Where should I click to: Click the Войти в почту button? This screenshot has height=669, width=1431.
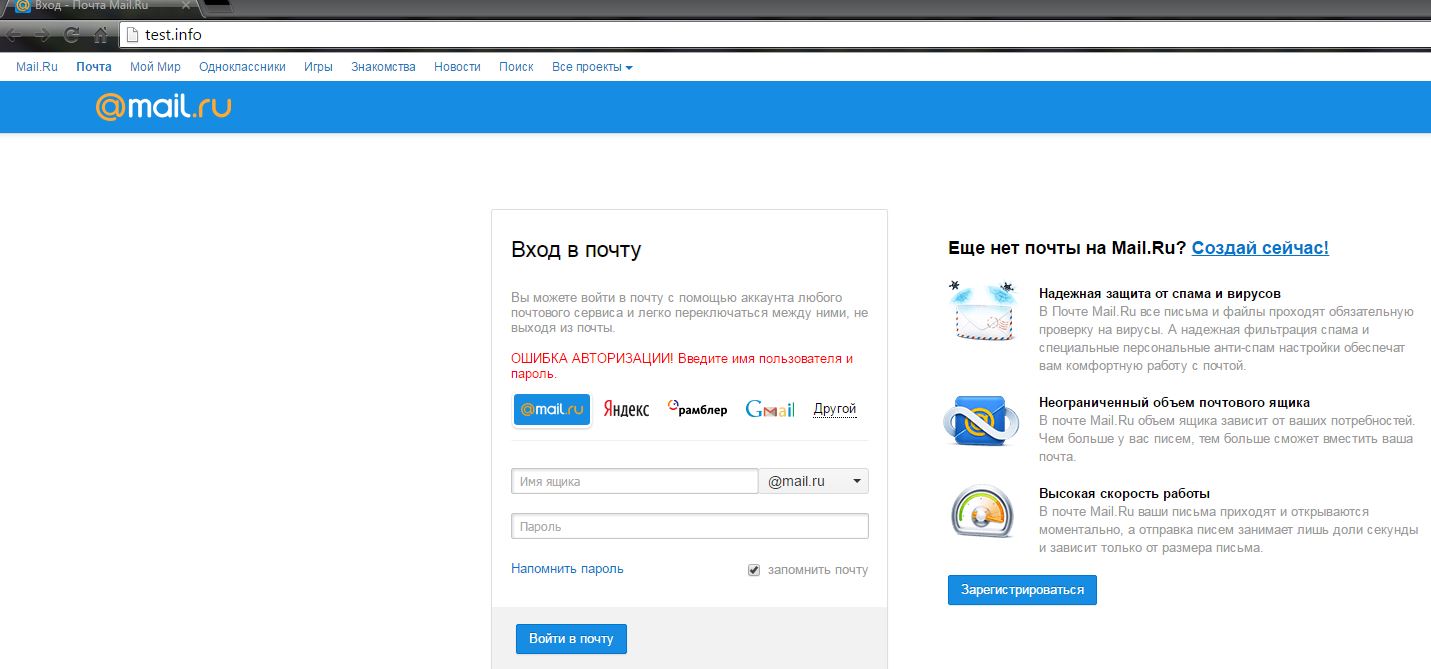pos(571,639)
